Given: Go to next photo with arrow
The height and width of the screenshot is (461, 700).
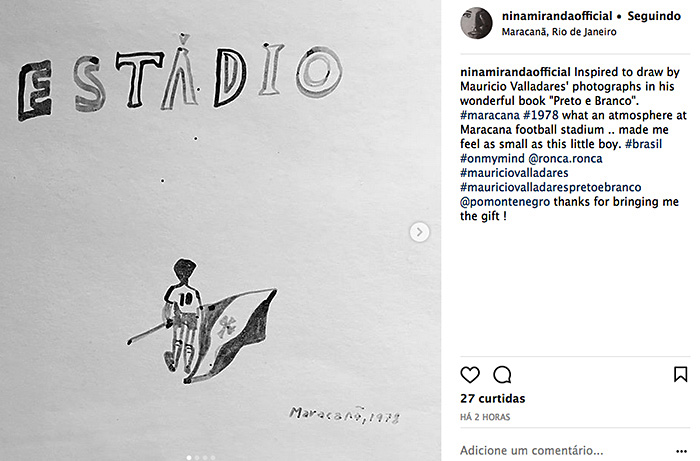Looking at the screenshot, I should [x=420, y=232].
